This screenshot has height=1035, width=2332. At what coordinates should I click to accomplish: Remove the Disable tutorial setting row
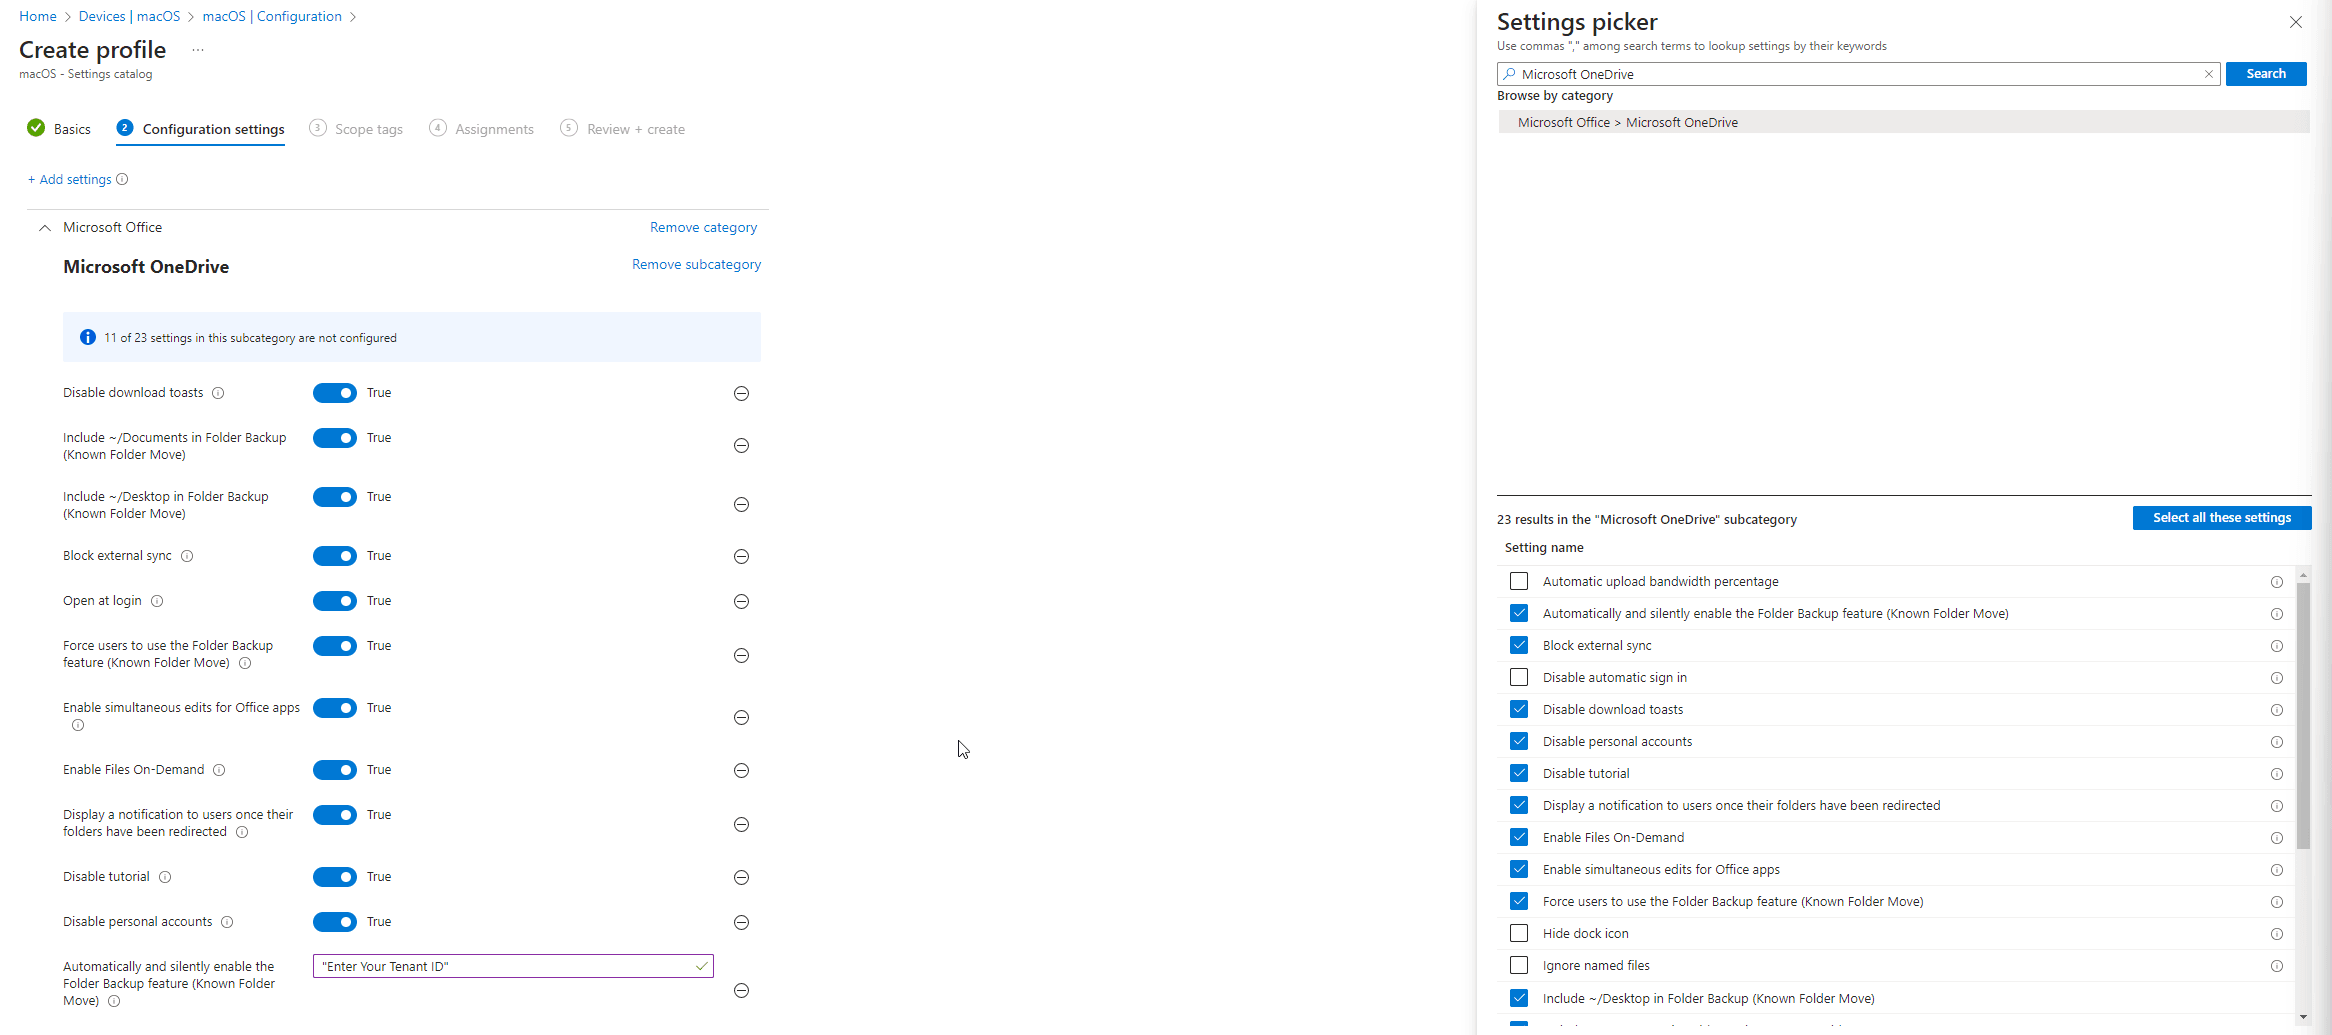tap(741, 878)
